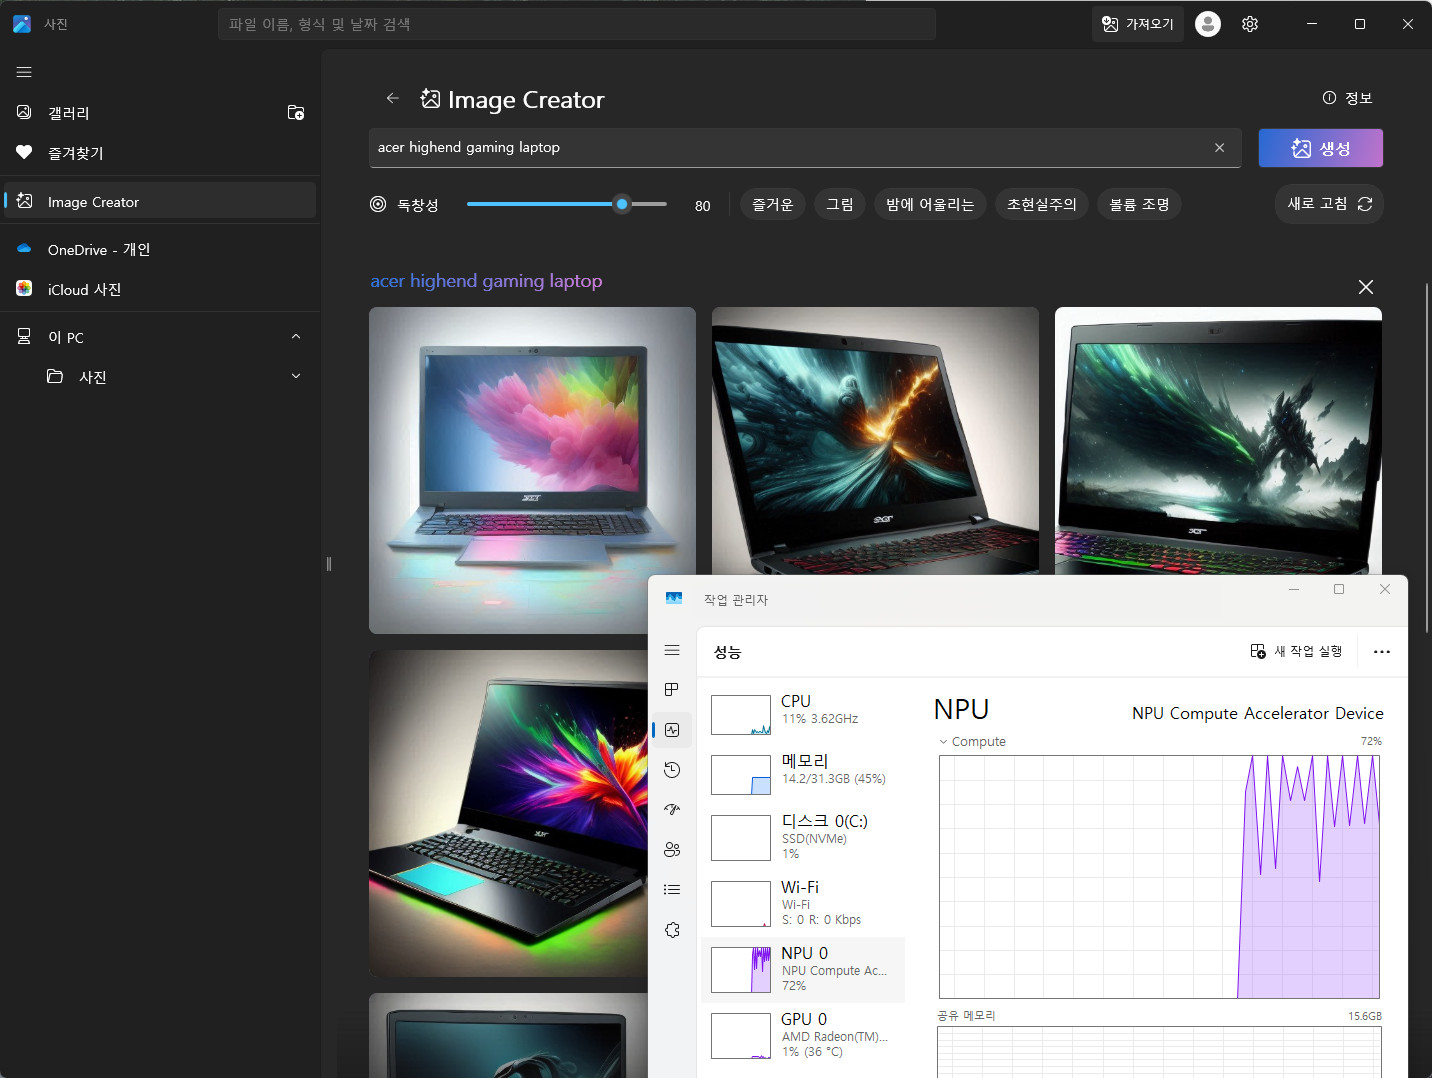Viewport: 1432px width, 1078px height.
Task: Select NPU 0 in performance list
Action: [x=803, y=969]
